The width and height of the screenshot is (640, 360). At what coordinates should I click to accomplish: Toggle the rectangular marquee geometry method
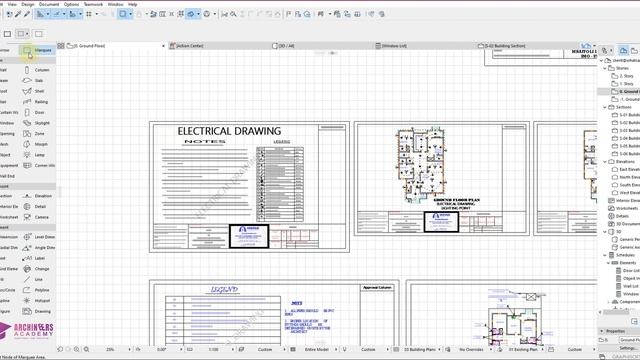pyautogui.click(x=7, y=34)
